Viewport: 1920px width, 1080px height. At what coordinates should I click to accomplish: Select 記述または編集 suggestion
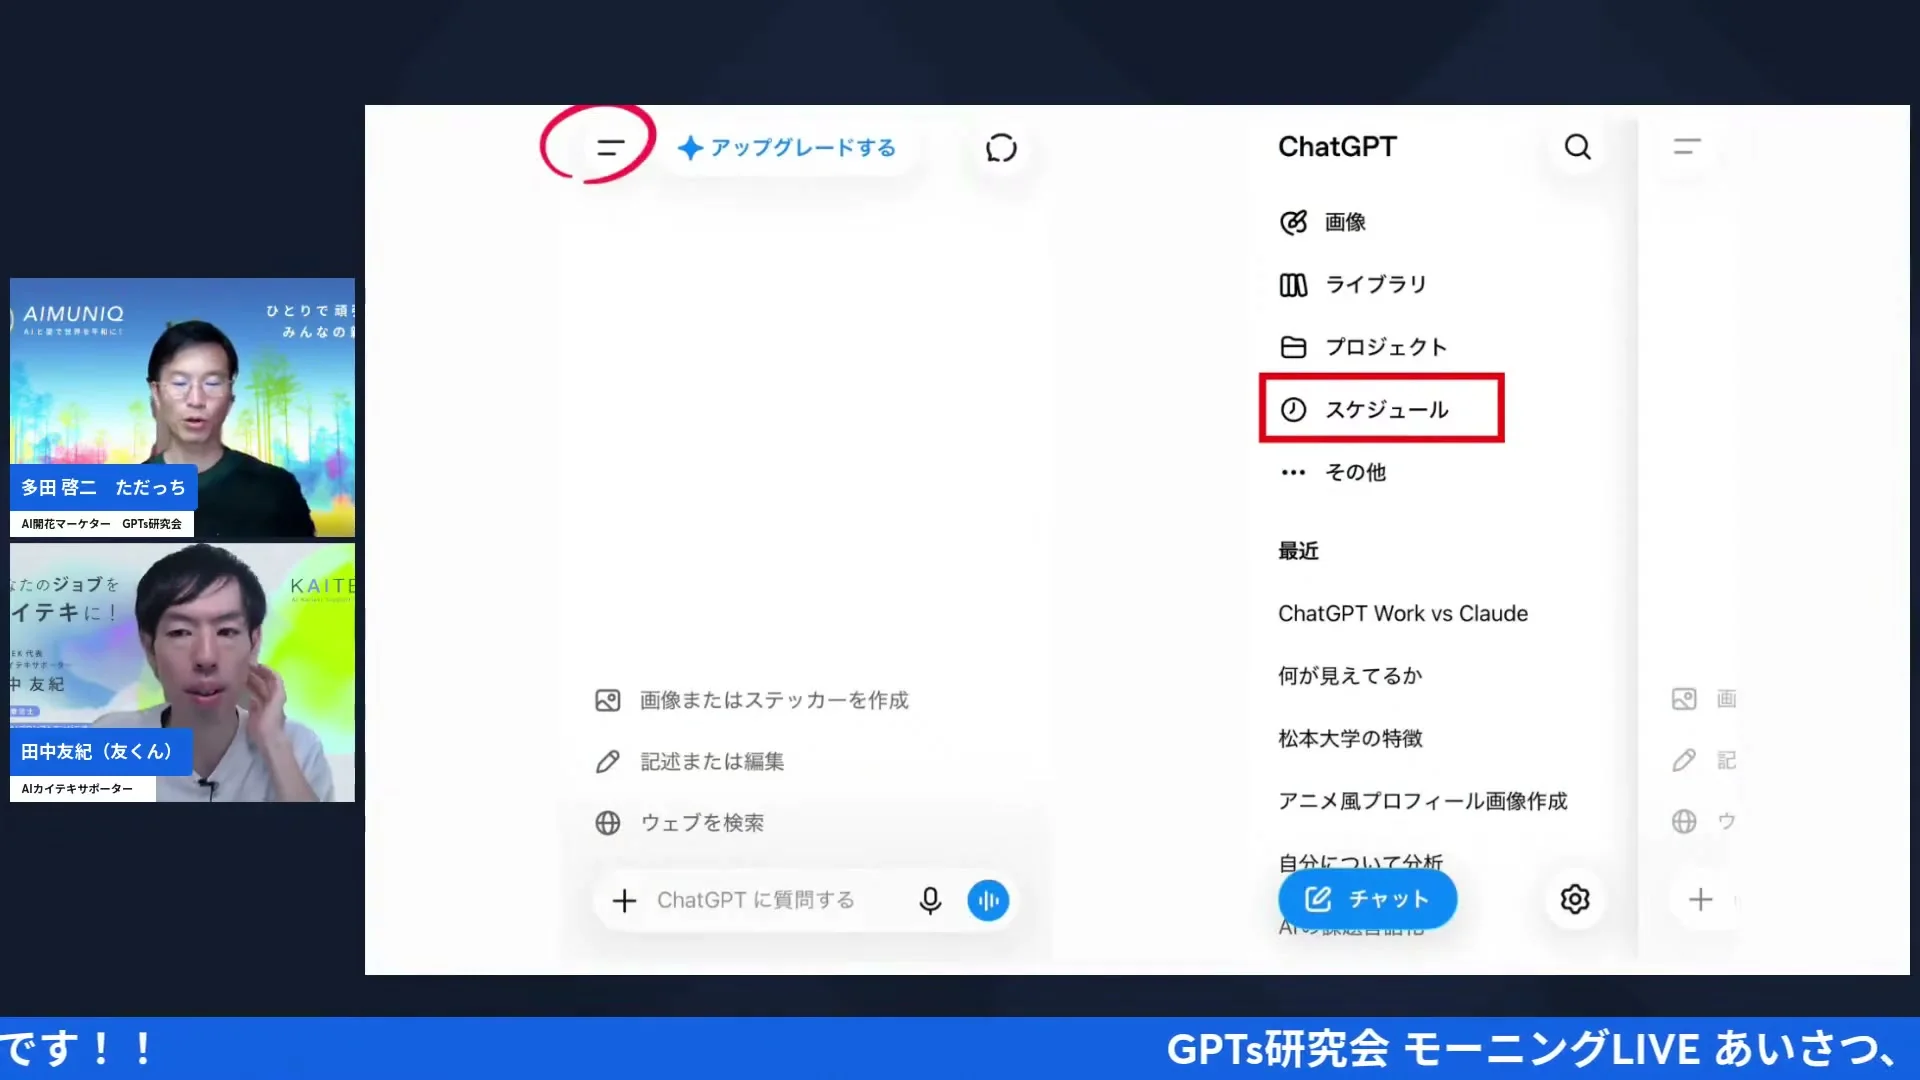pos(690,761)
